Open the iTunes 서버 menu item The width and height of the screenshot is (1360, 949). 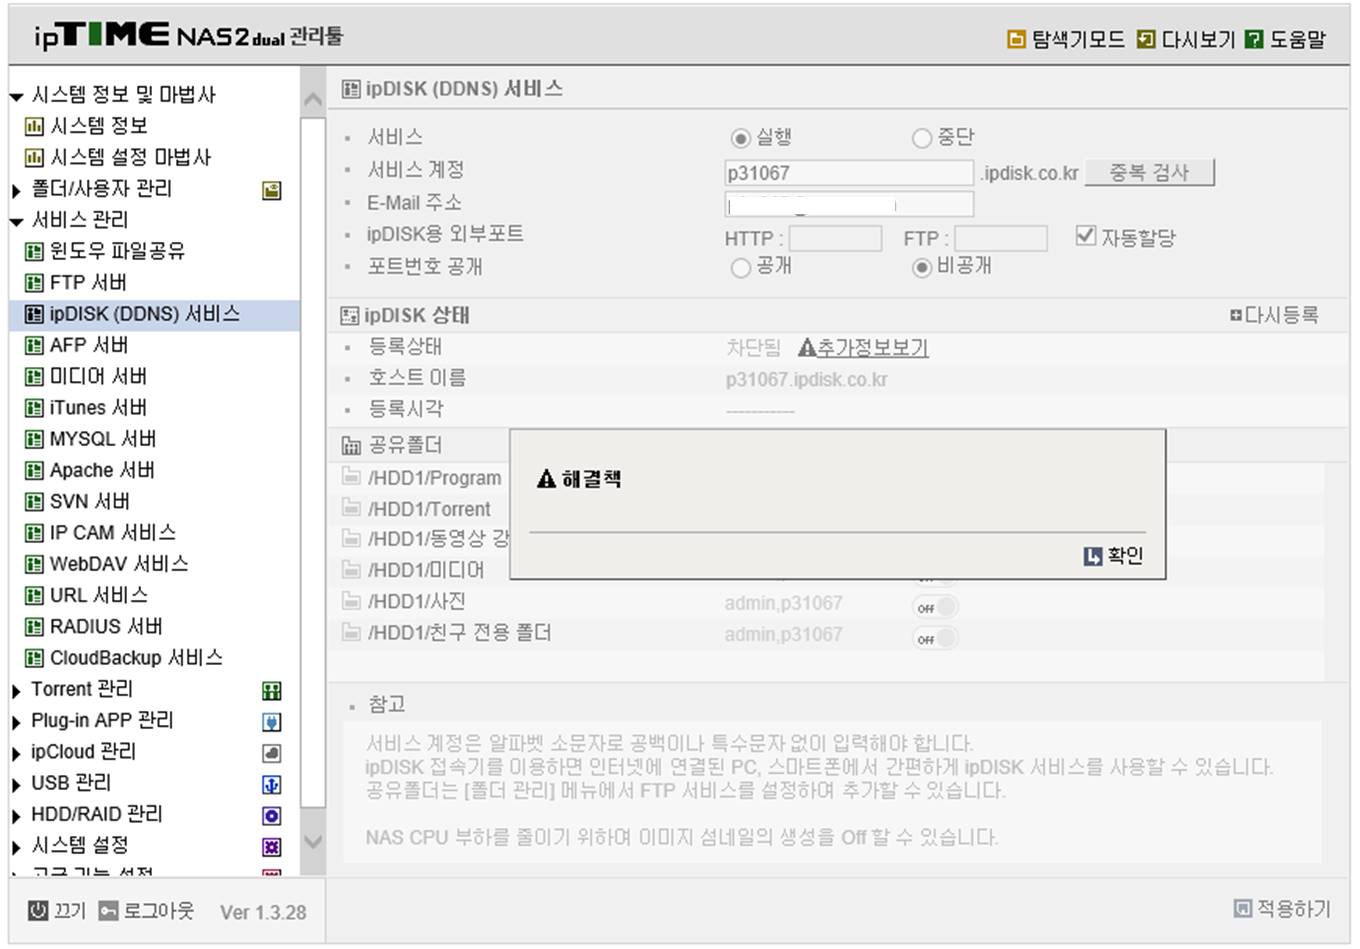click(98, 408)
